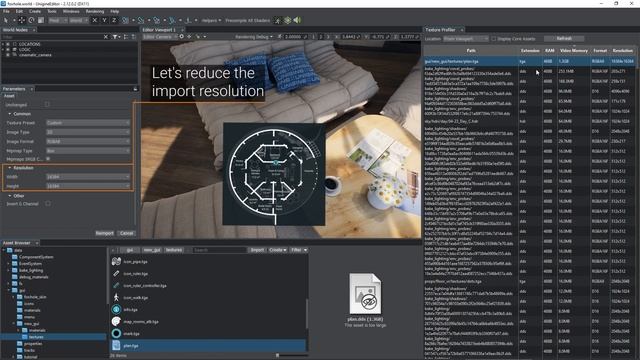Click the textures breadcrumb button
The image size is (640, 360).
pyautogui.click(x=174, y=250)
